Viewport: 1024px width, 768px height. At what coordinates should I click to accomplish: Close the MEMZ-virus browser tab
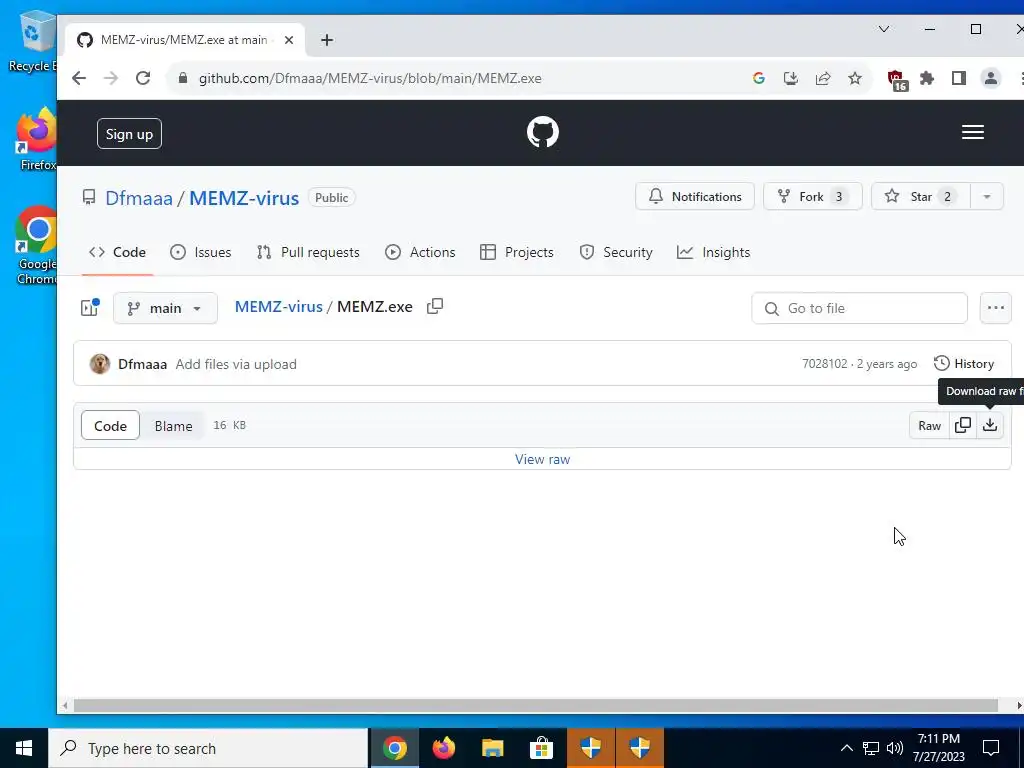[289, 40]
